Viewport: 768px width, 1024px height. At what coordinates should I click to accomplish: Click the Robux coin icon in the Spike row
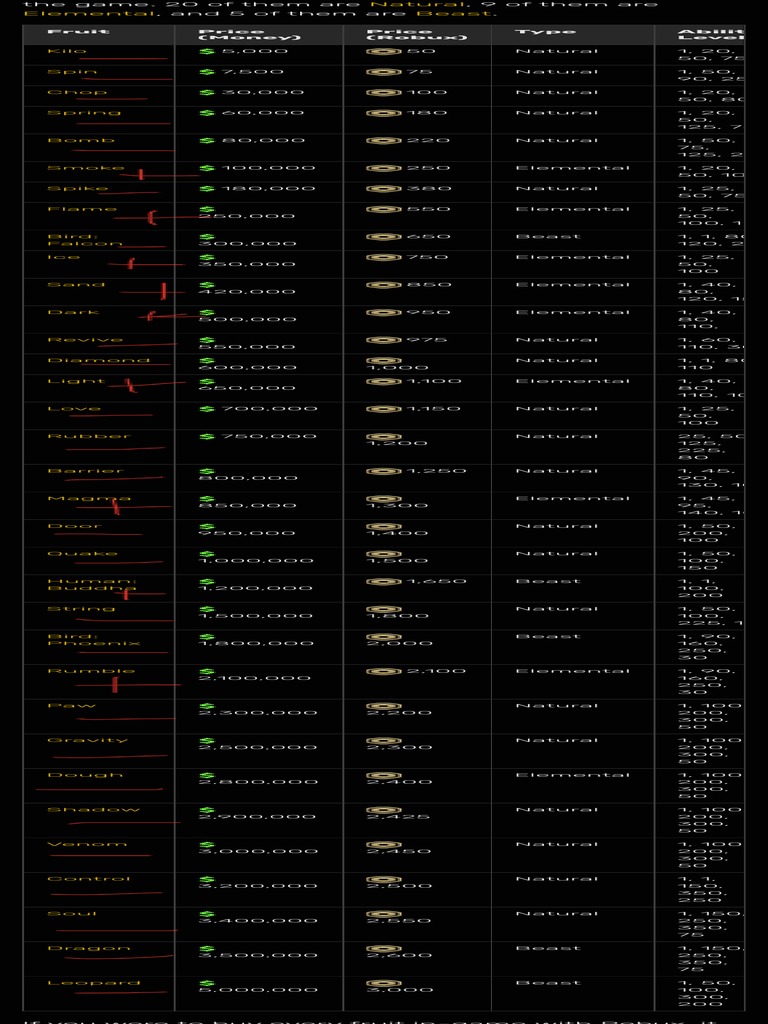tap(383, 189)
